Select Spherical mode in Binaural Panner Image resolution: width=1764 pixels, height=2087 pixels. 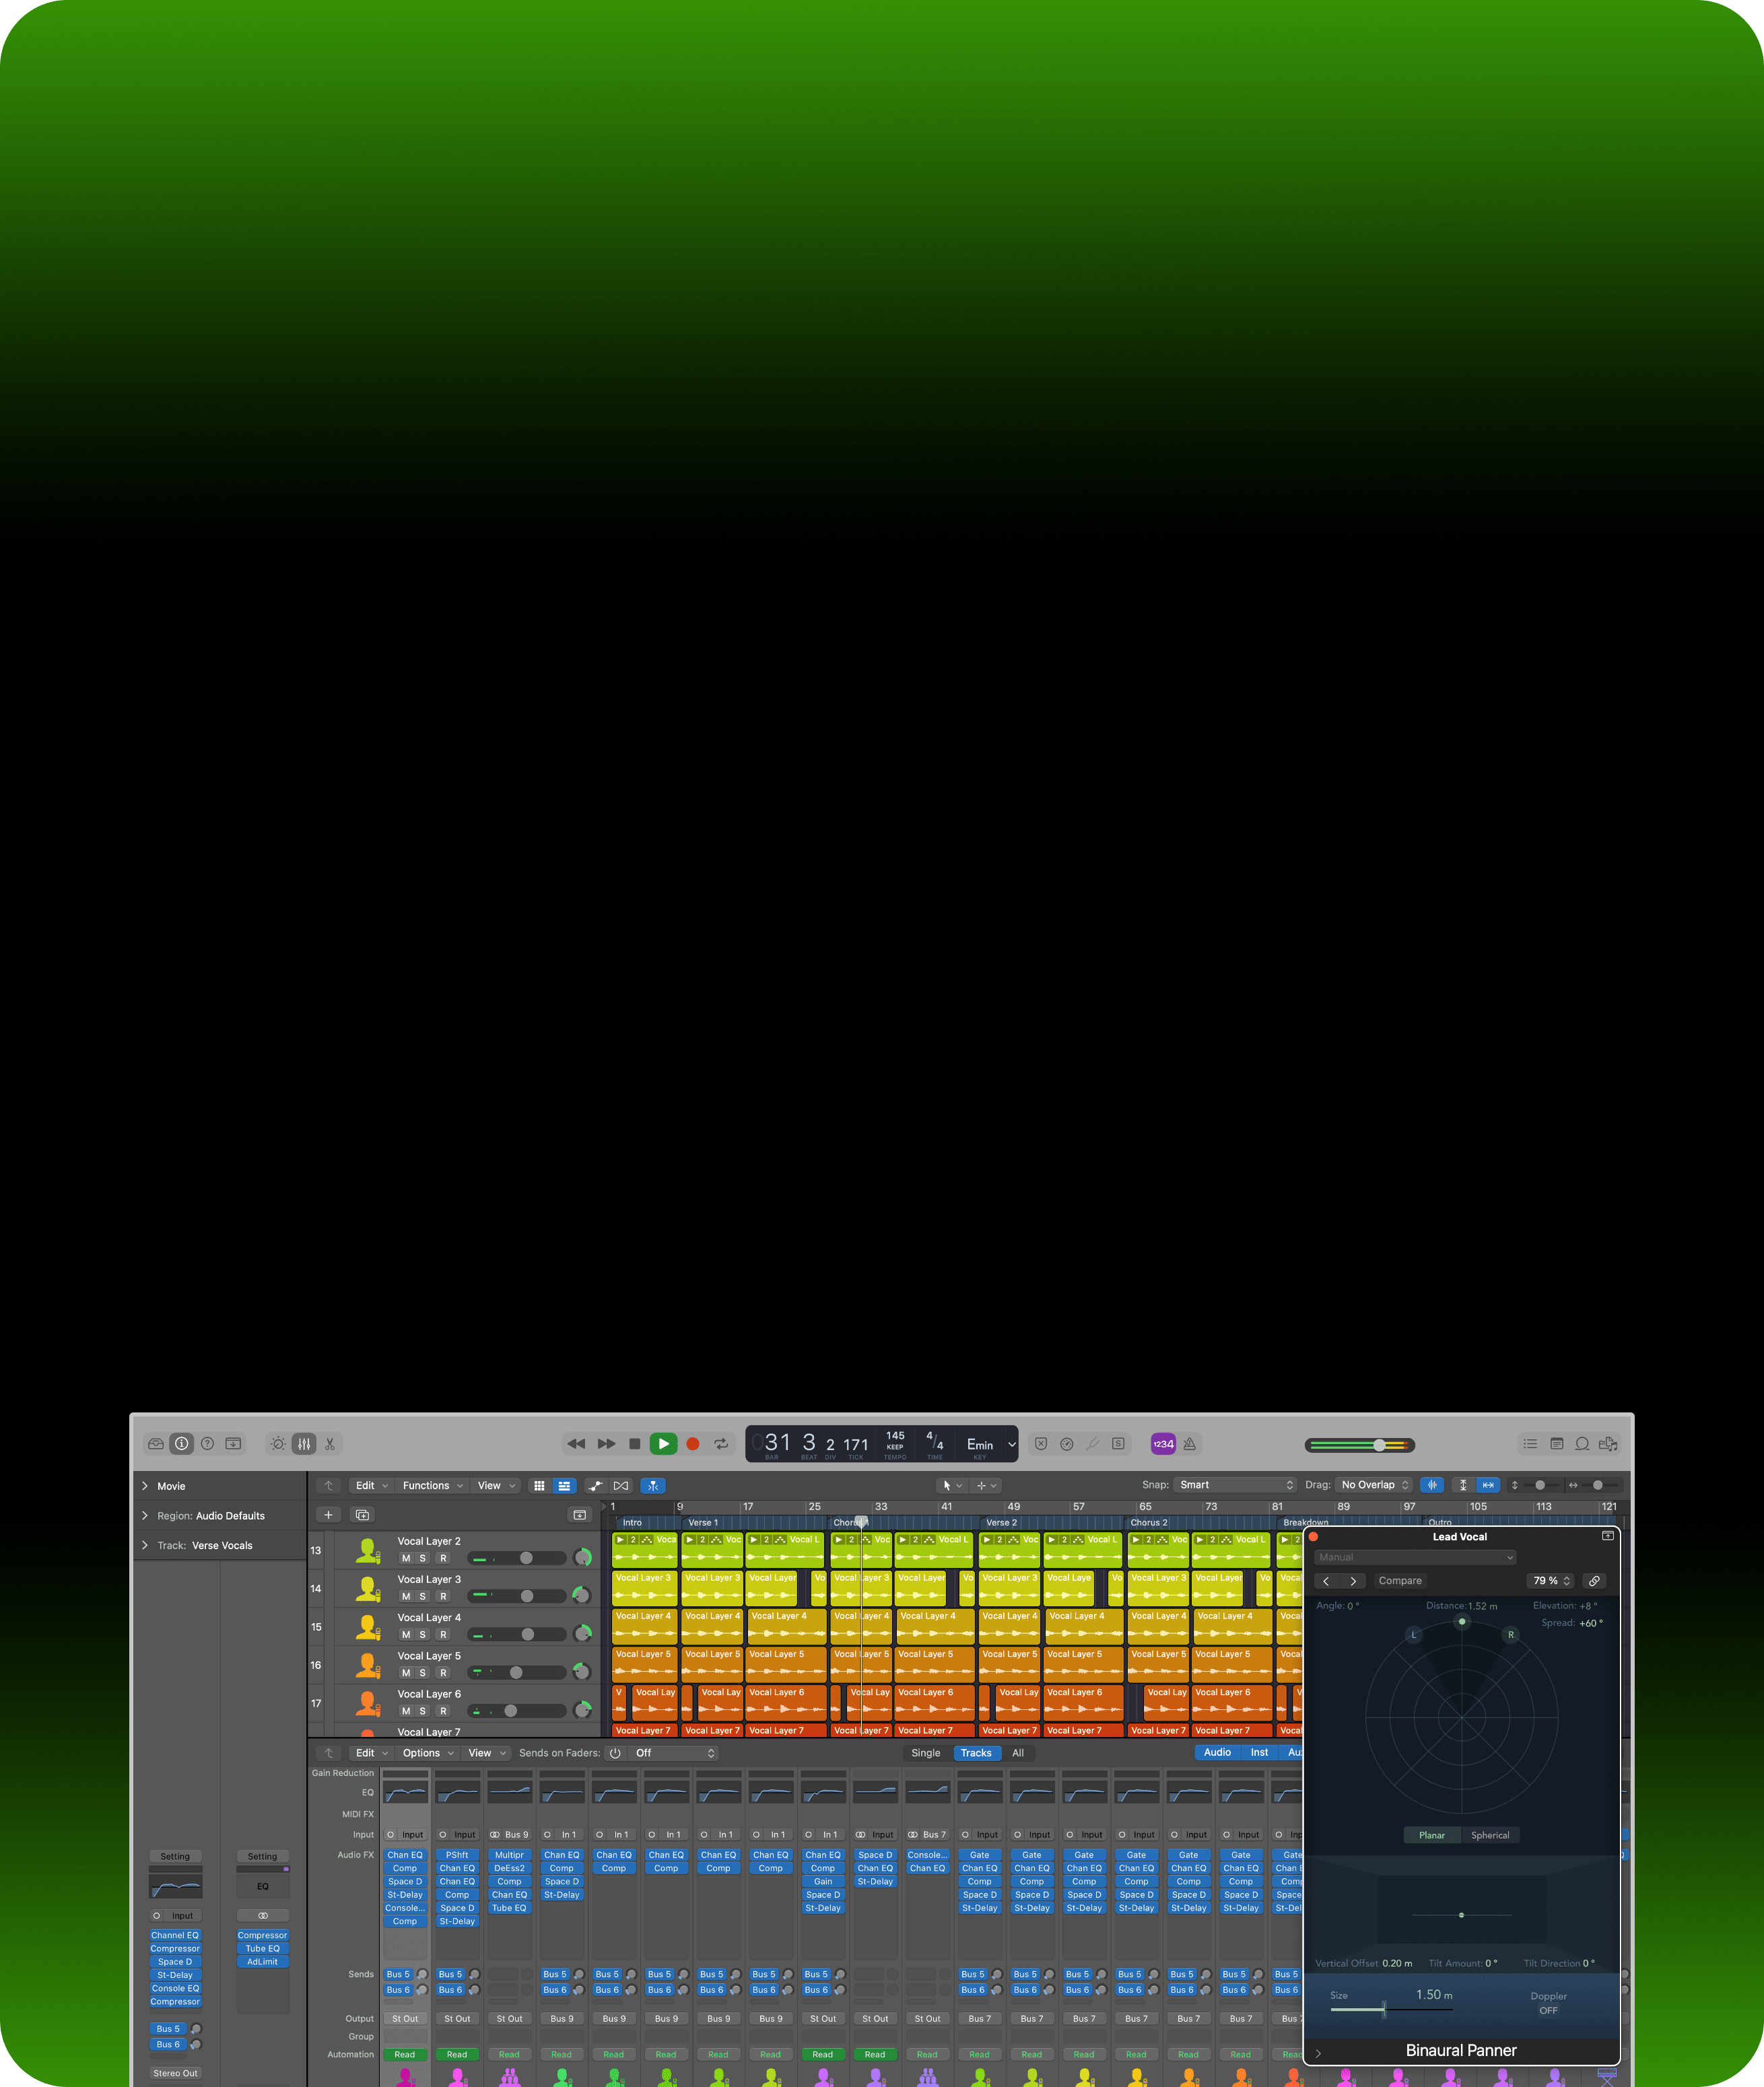pyautogui.click(x=1490, y=1835)
